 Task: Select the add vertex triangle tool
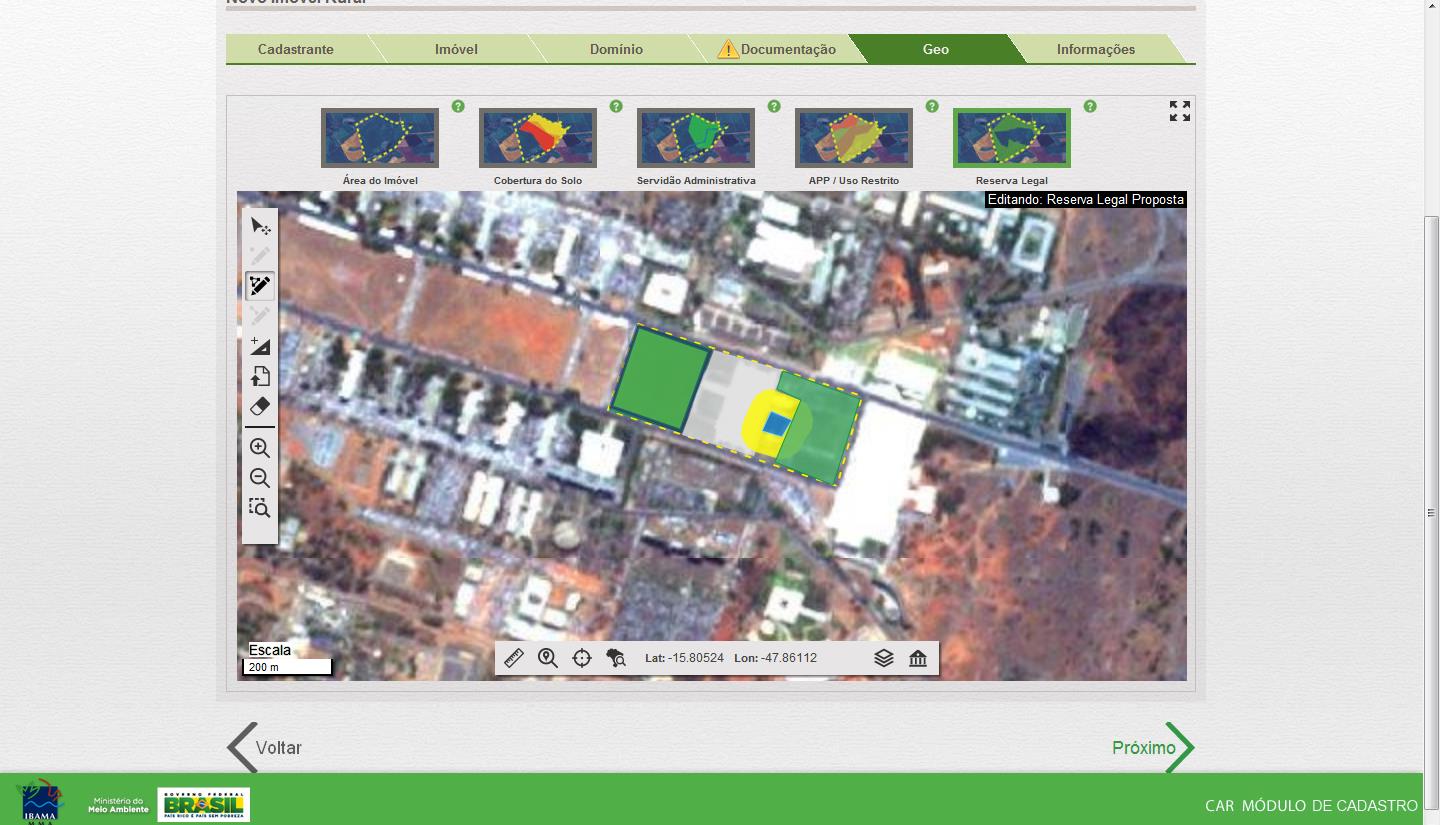[260, 346]
